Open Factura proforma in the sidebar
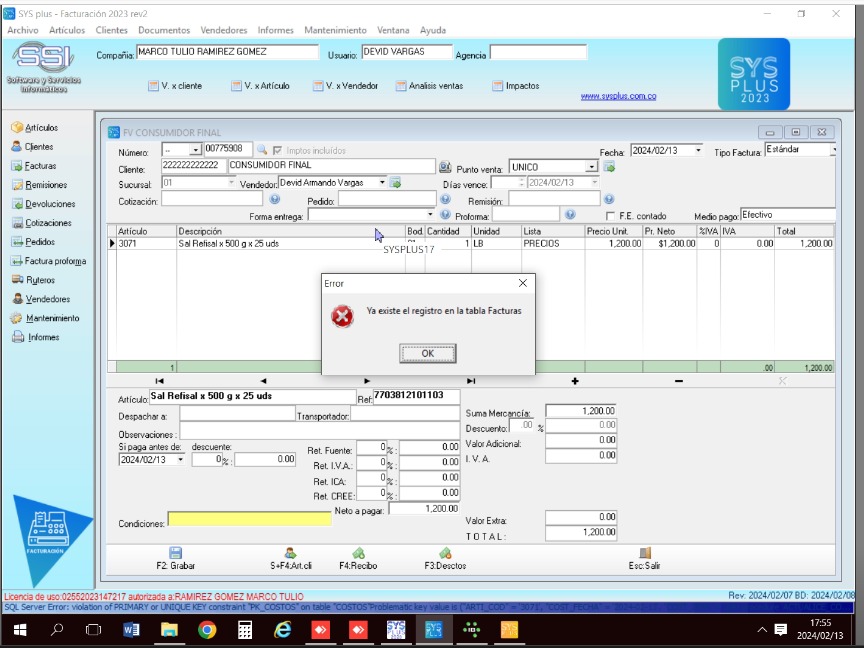The image size is (864, 648). 48,261
